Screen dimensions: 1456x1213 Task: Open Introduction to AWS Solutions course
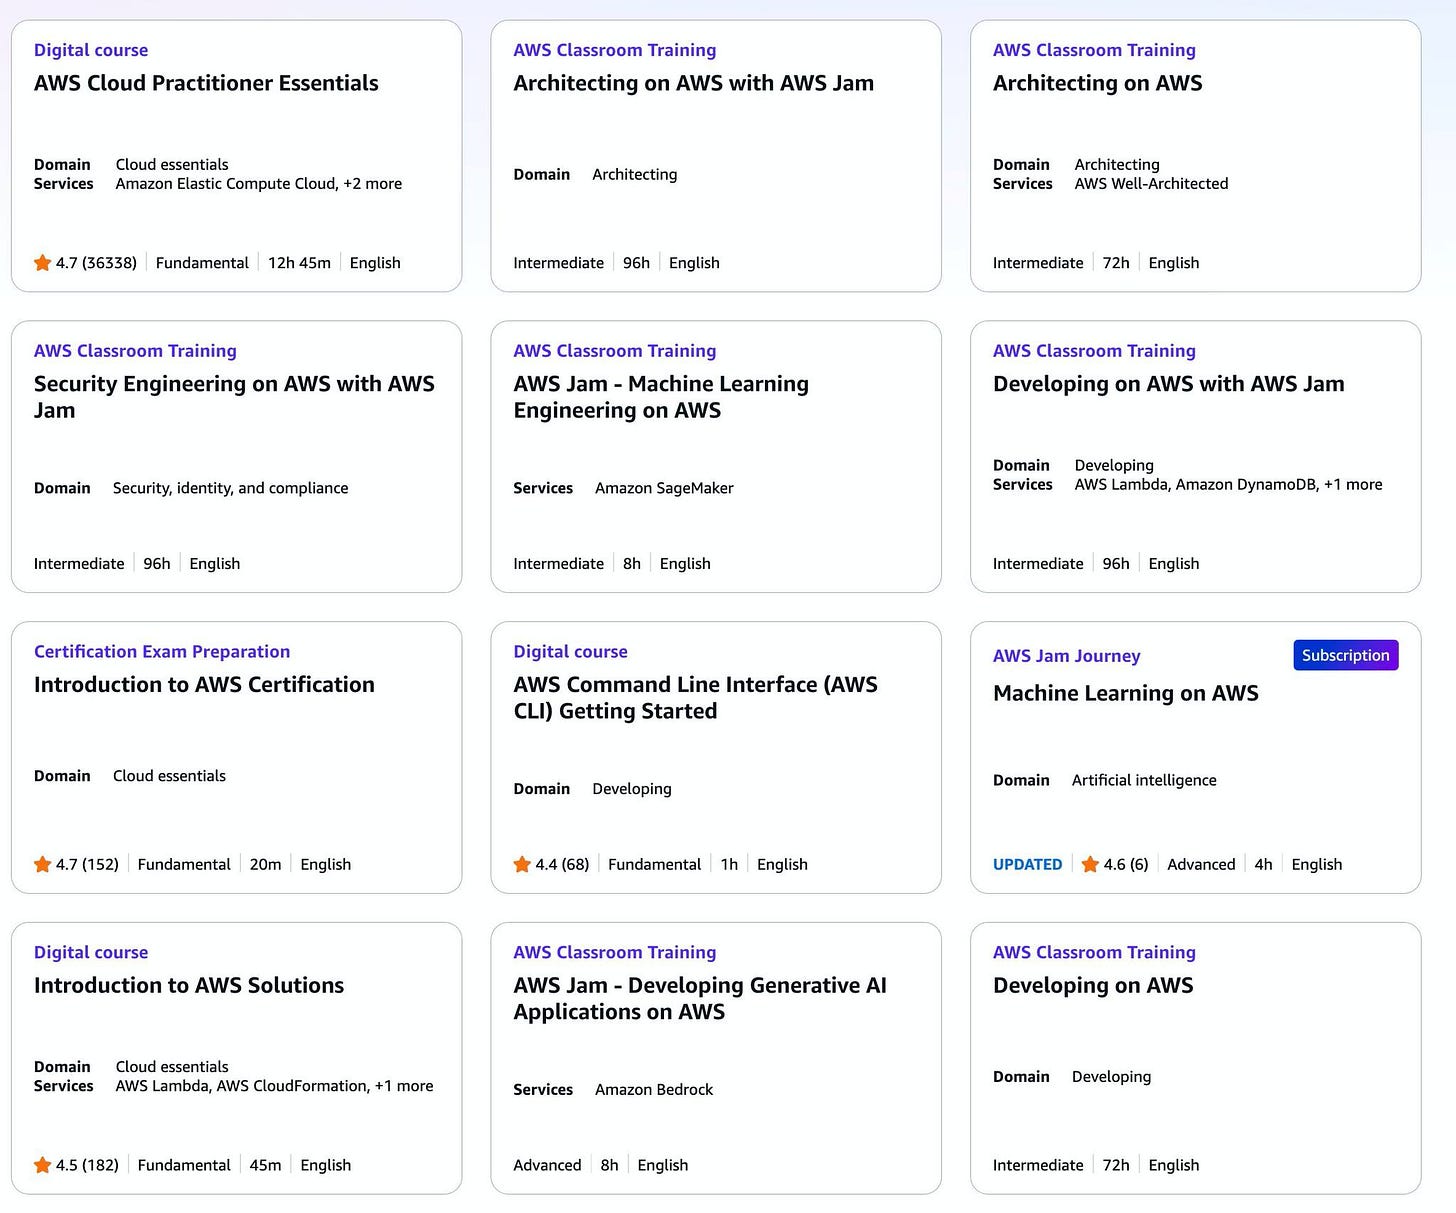(189, 985)
